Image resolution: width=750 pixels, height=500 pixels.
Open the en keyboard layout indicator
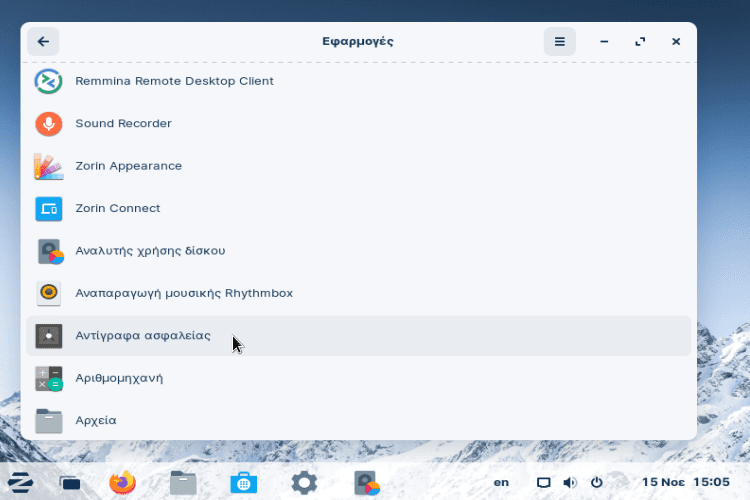[501, 482]
